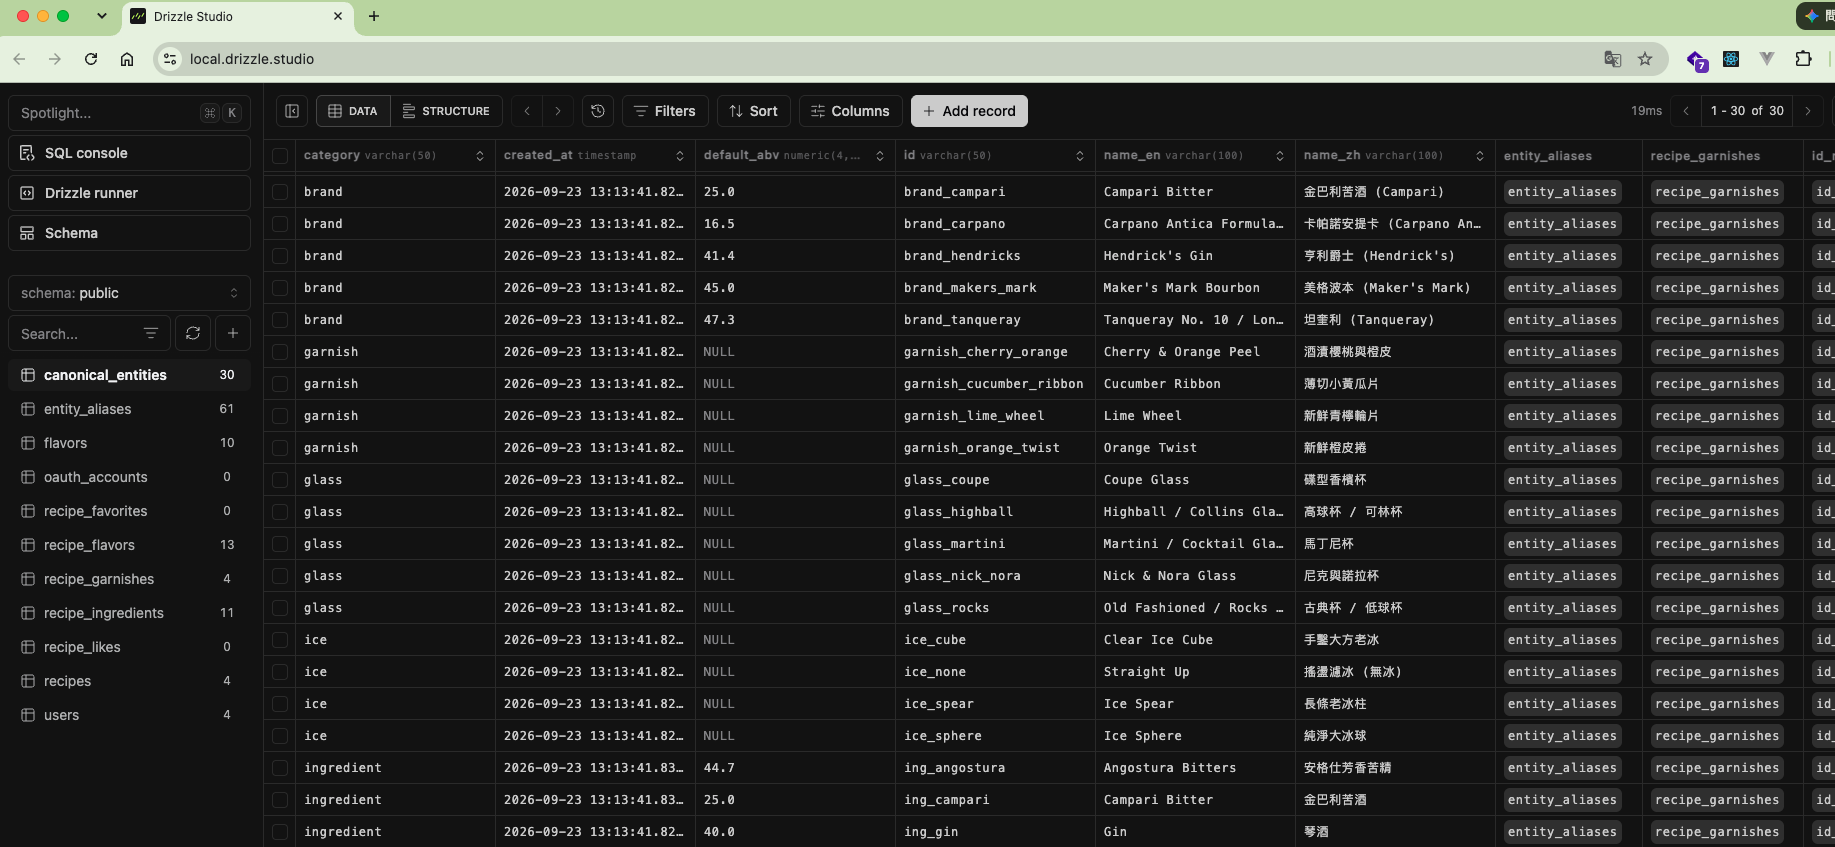Screen dimensions: 1835x847
Task: Check the glass_coupe row checkbox
Action: click(x=280, y=480)
